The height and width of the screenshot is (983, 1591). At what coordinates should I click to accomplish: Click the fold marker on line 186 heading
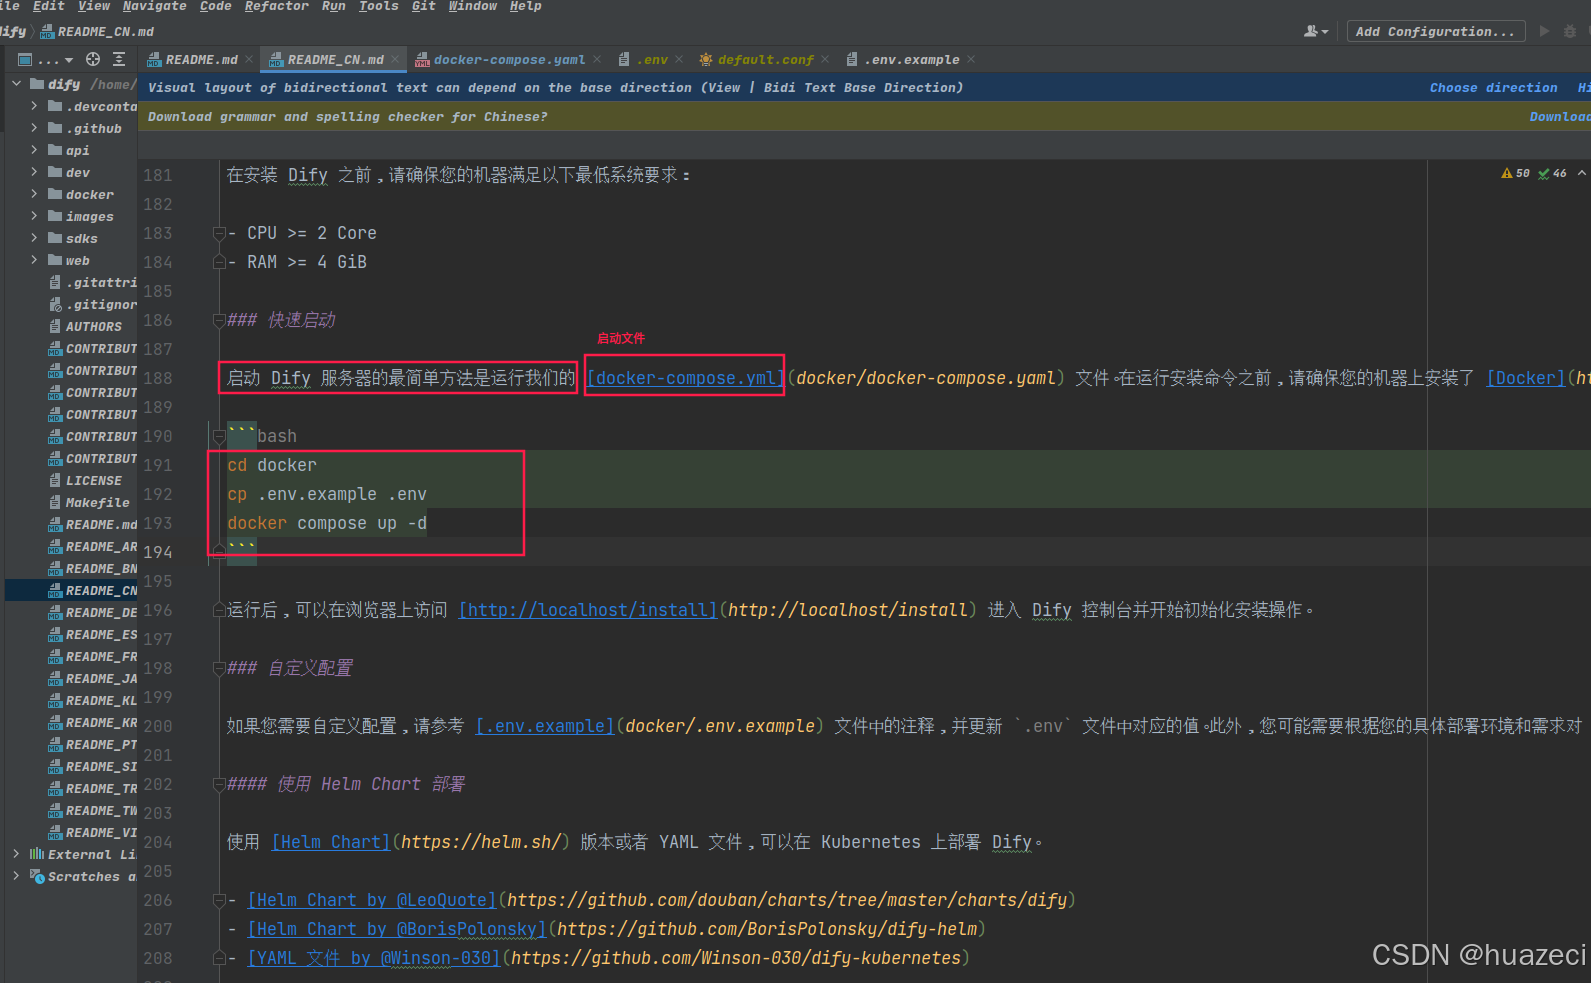point(219,321)
